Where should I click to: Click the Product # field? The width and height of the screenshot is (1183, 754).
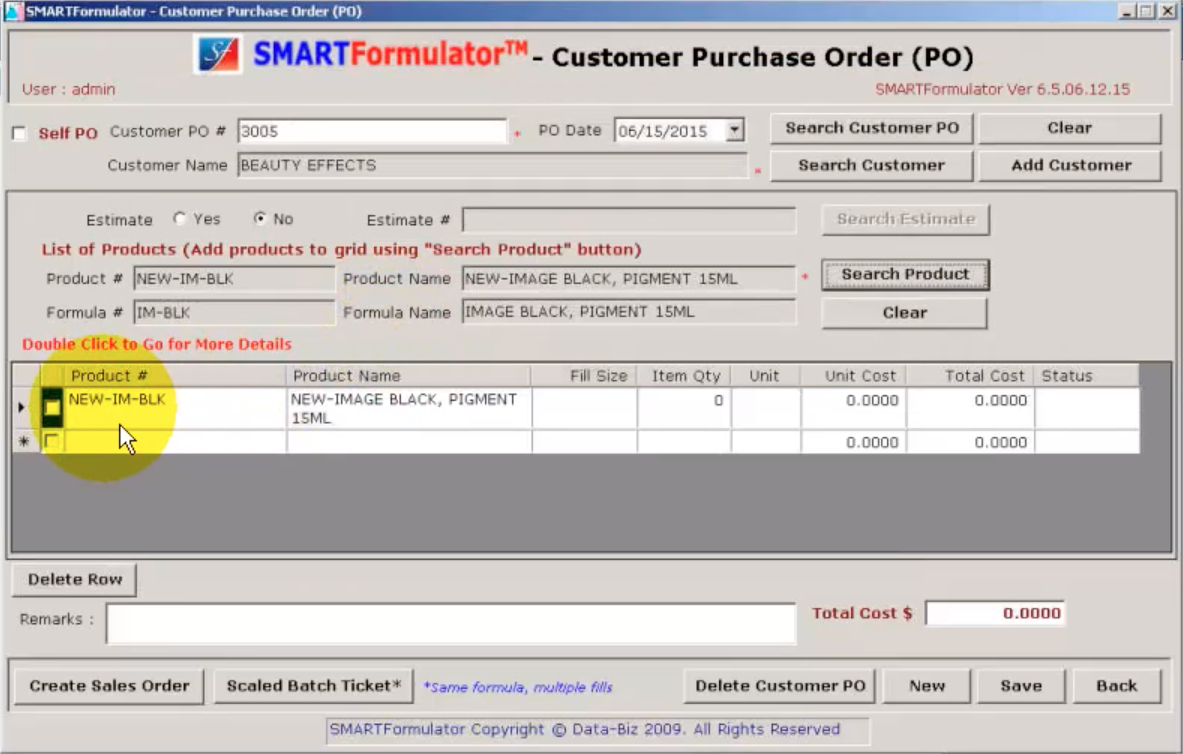(x=234, y=279)
